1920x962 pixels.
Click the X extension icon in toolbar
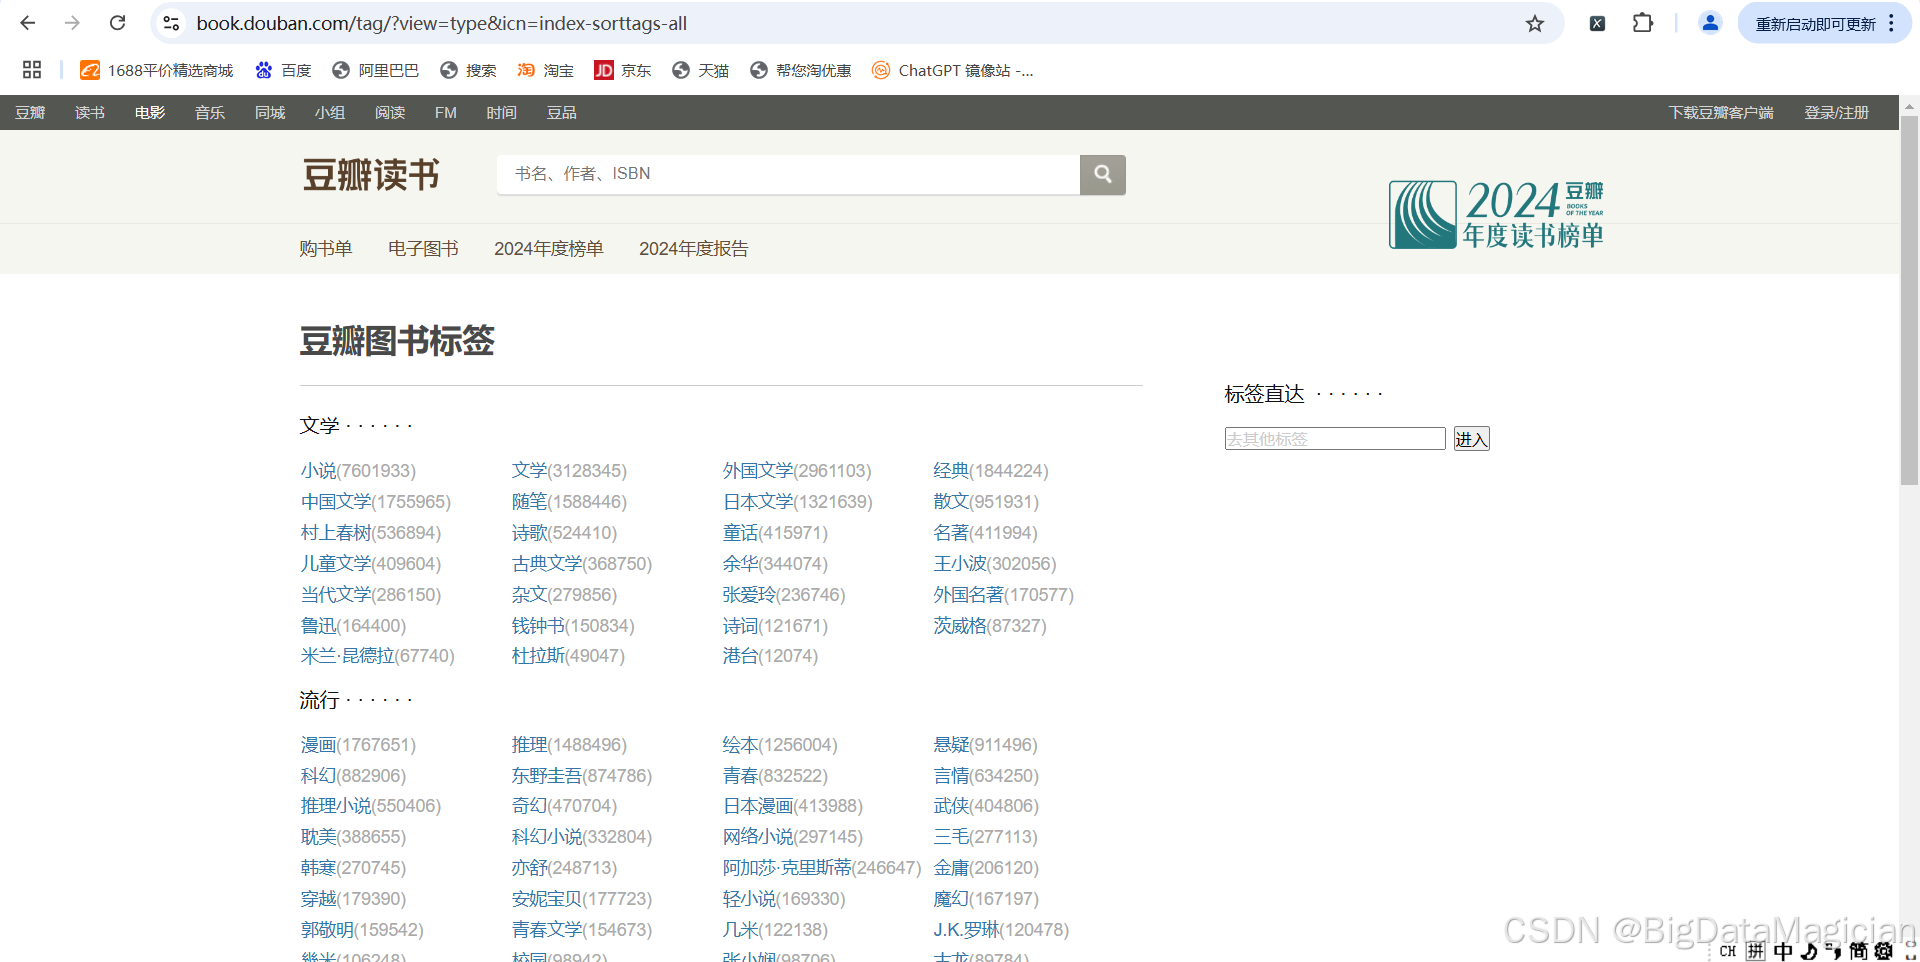point(1597,23)
